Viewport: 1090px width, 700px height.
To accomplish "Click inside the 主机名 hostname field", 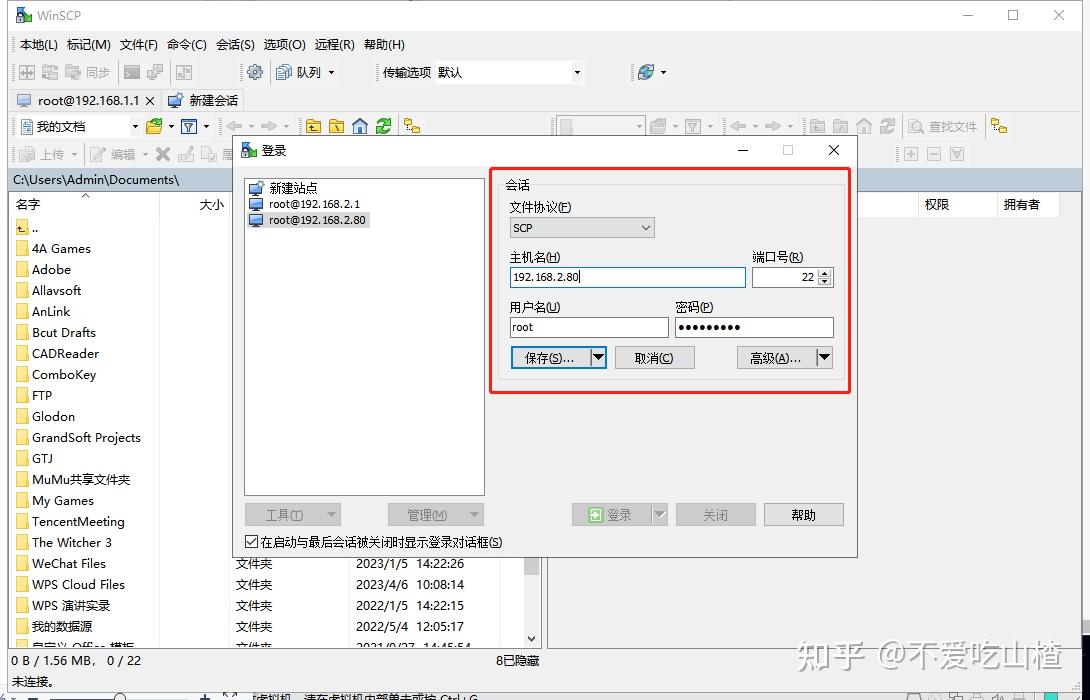I will (627, 277).
